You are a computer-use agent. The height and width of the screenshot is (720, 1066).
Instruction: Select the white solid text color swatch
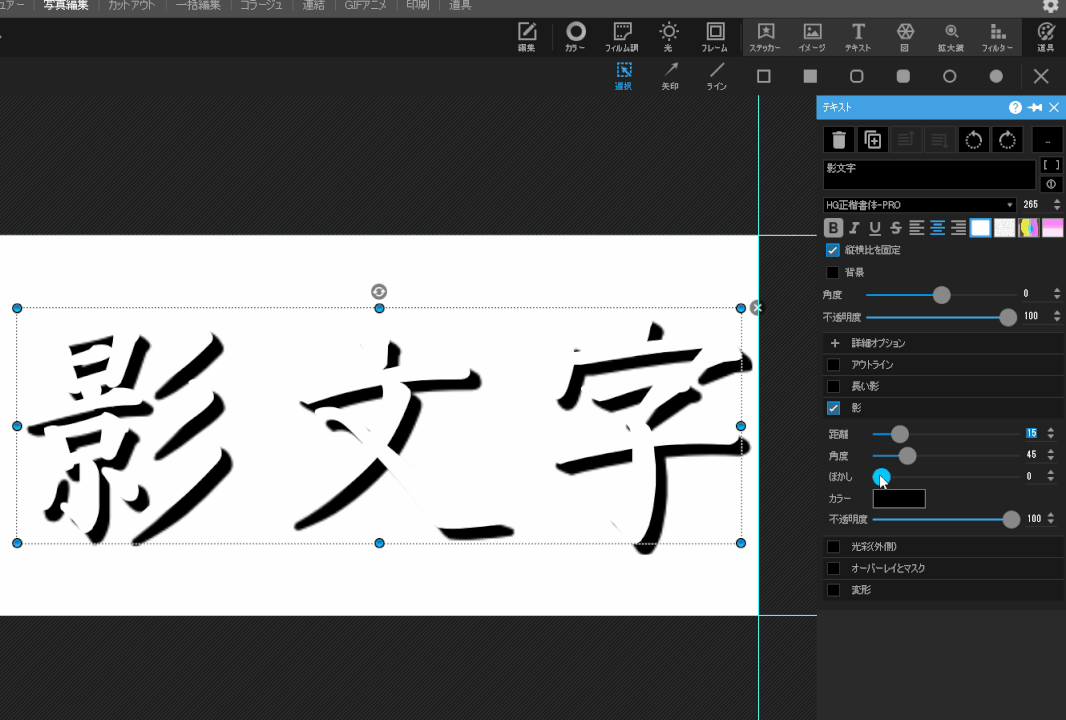tap(980, 228)
